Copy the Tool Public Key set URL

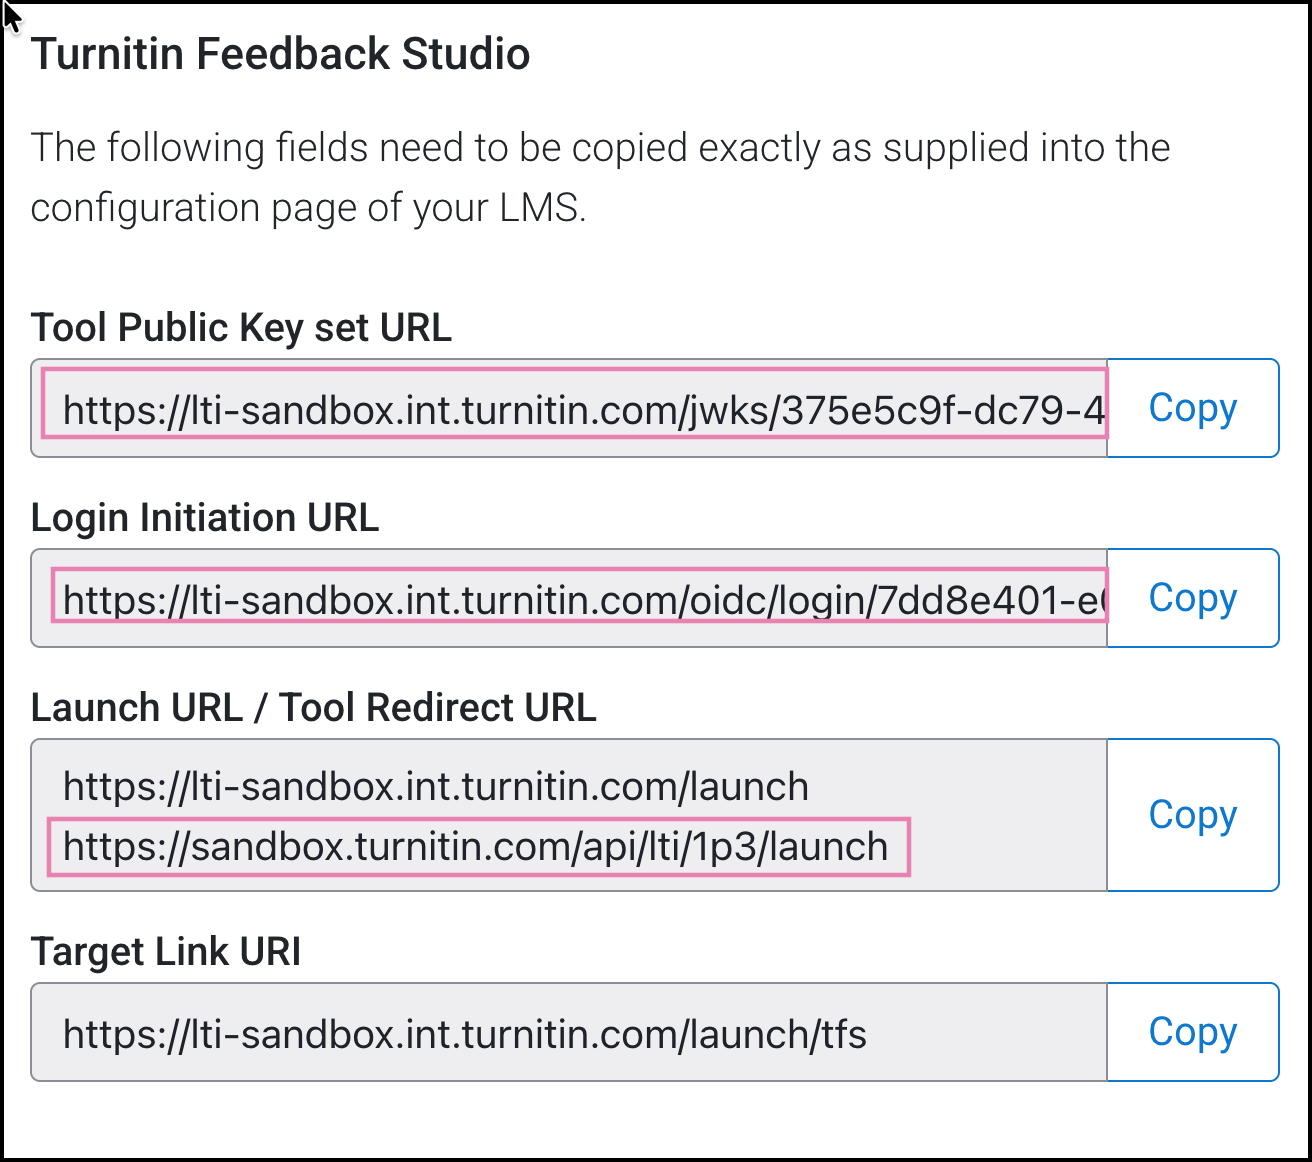click(x=1192, y=408)
